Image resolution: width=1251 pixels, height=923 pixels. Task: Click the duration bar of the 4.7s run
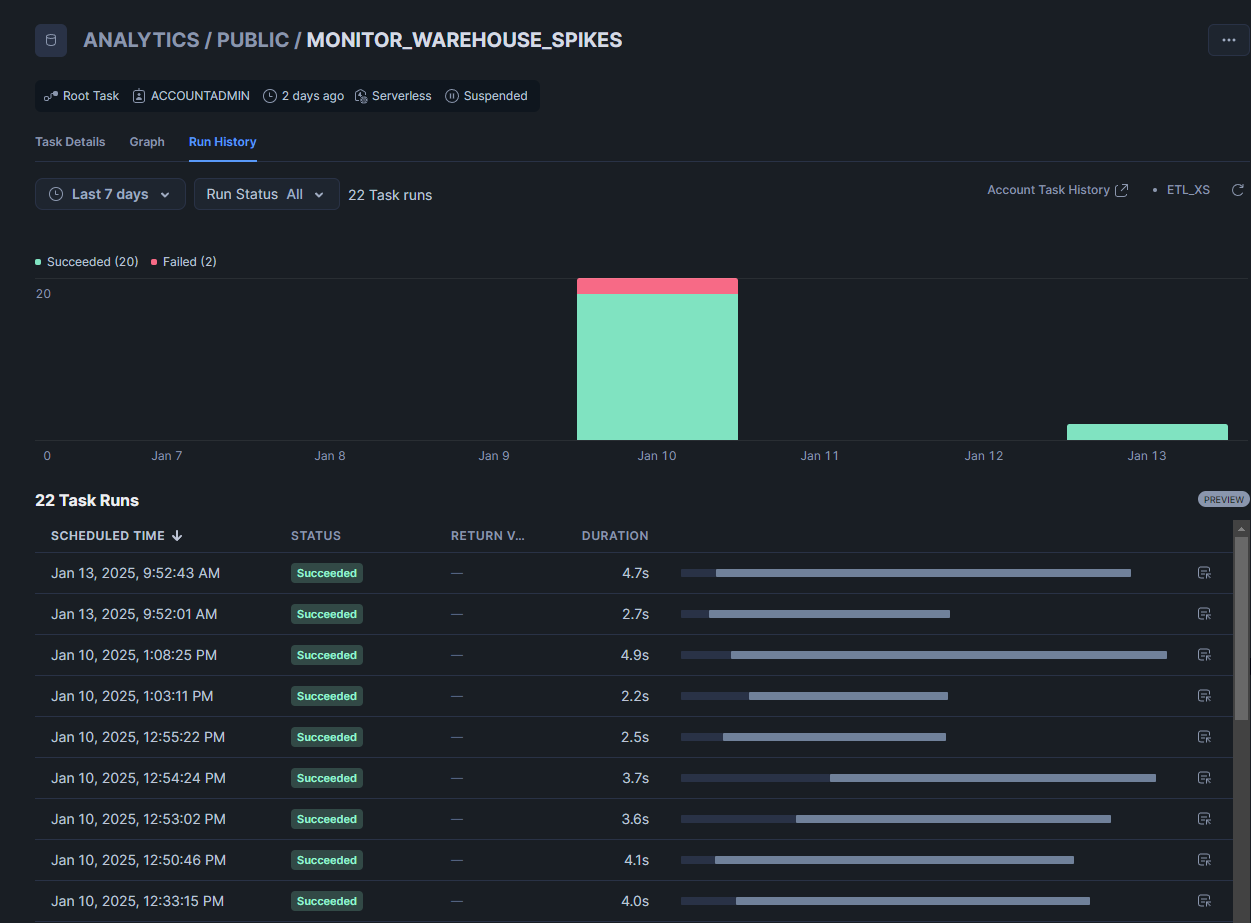(x=906, y=573)
